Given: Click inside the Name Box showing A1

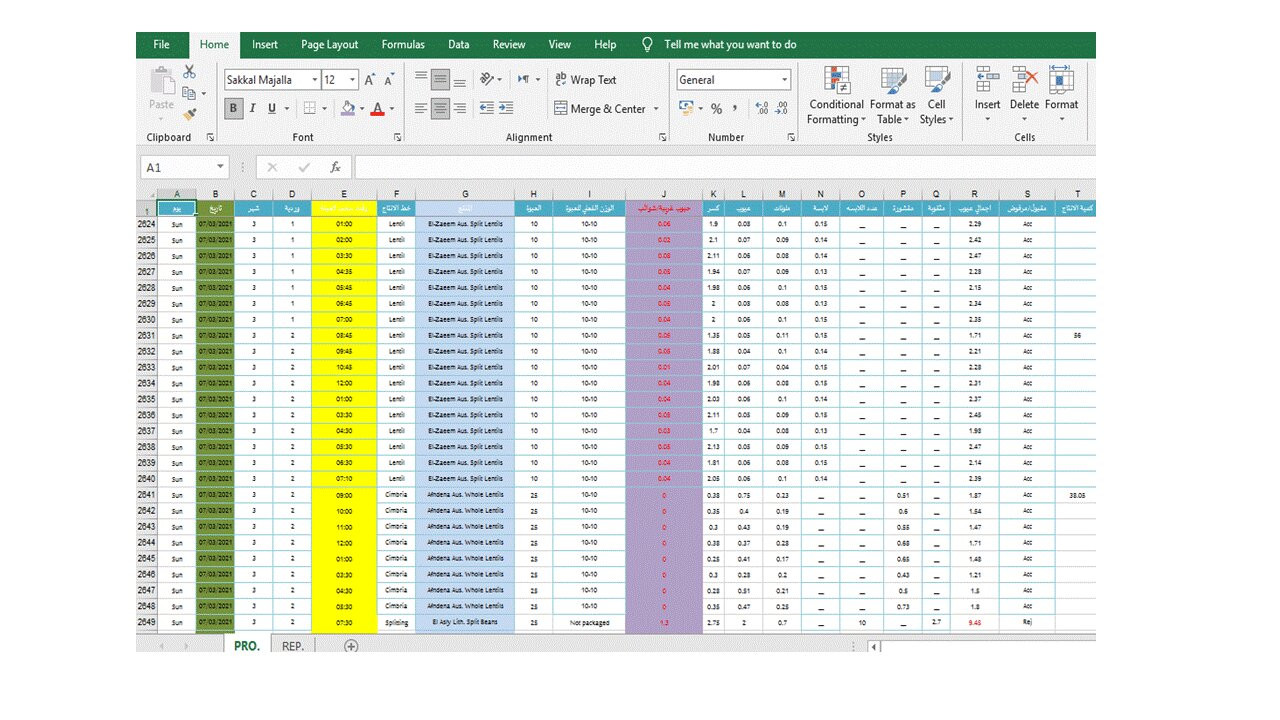Looking at the screenshot, I should [x=177, y=167].
